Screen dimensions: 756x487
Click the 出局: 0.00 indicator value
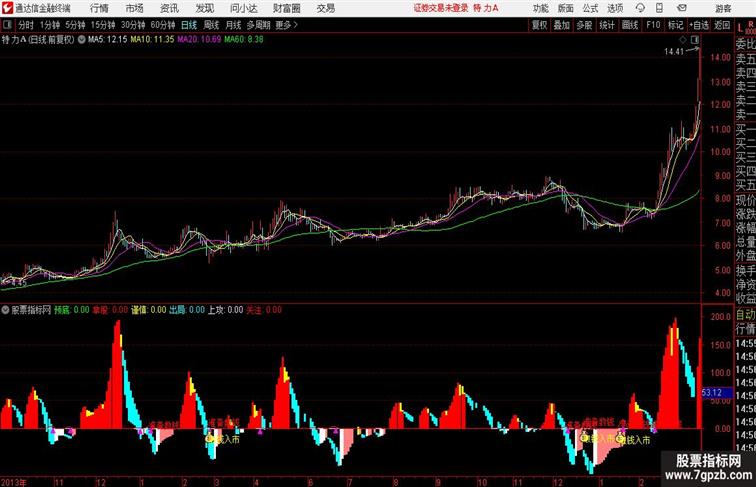click(x=187, y=310)
